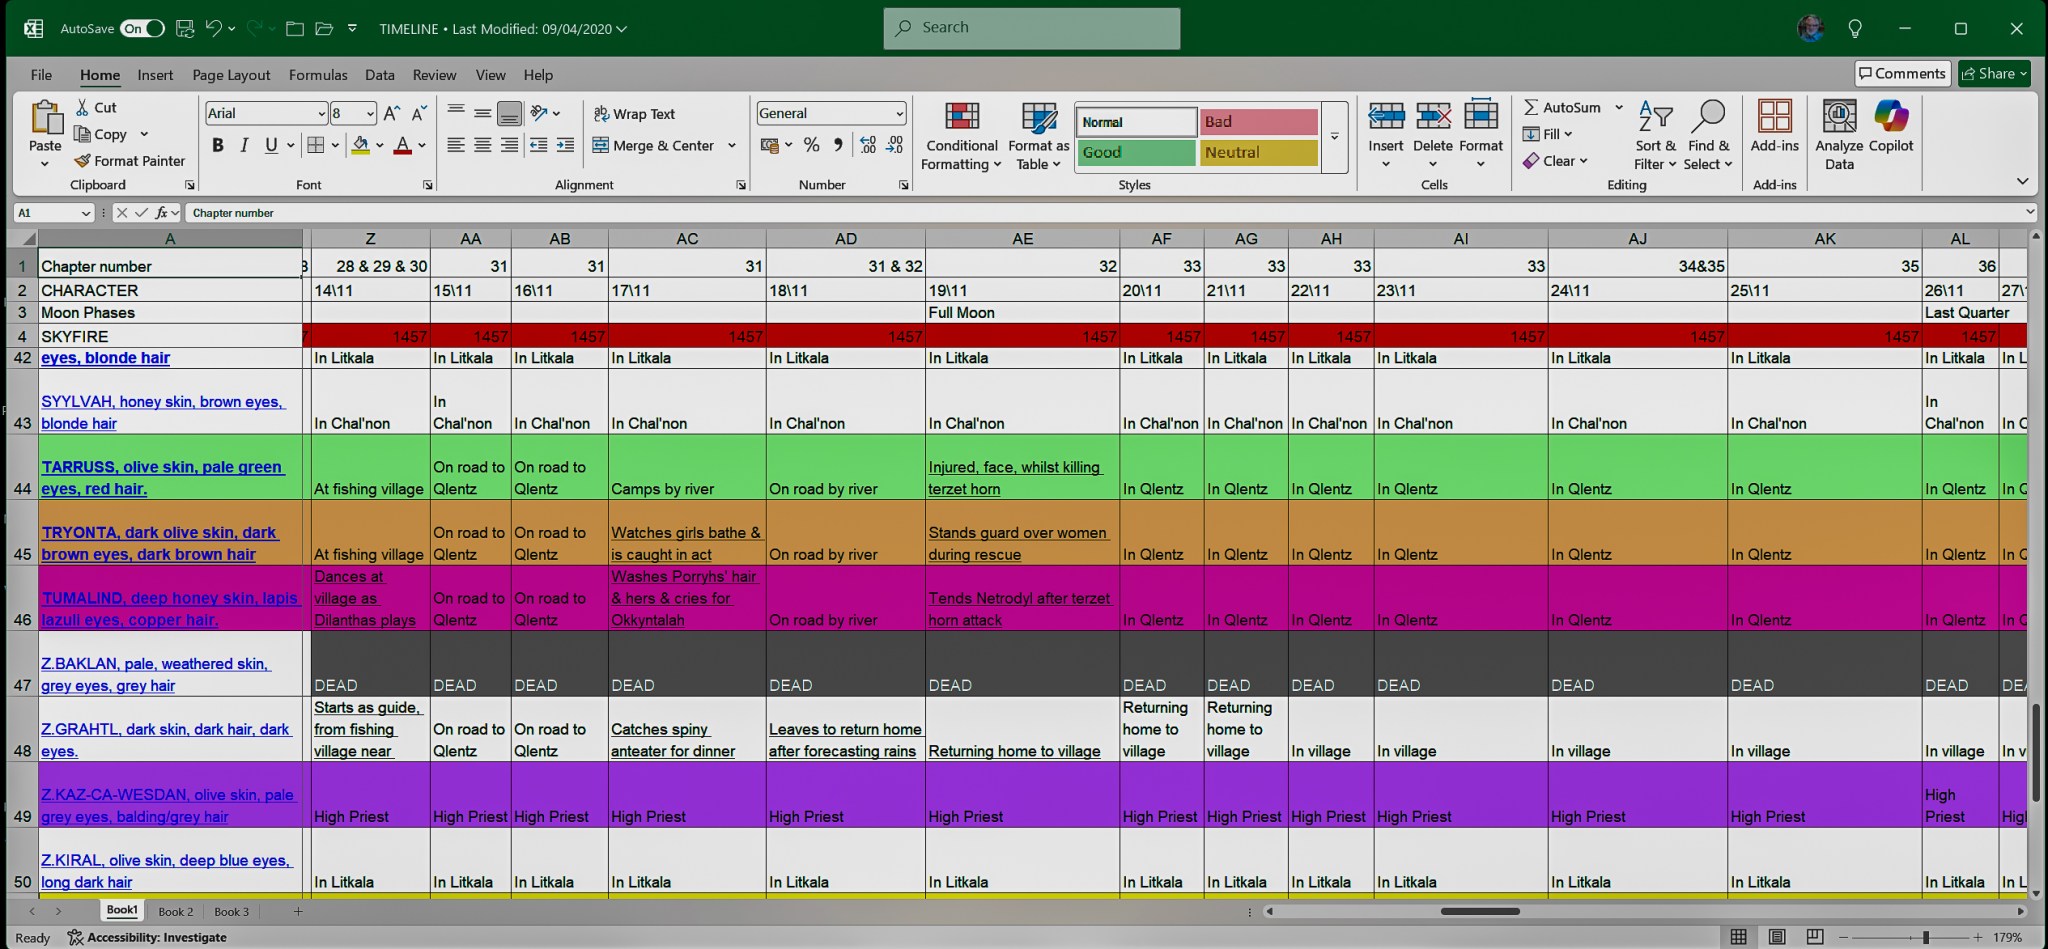Click the Merge & Center button
The width and height of the screenshot is (2048, 949).
(x=654, y=146)
